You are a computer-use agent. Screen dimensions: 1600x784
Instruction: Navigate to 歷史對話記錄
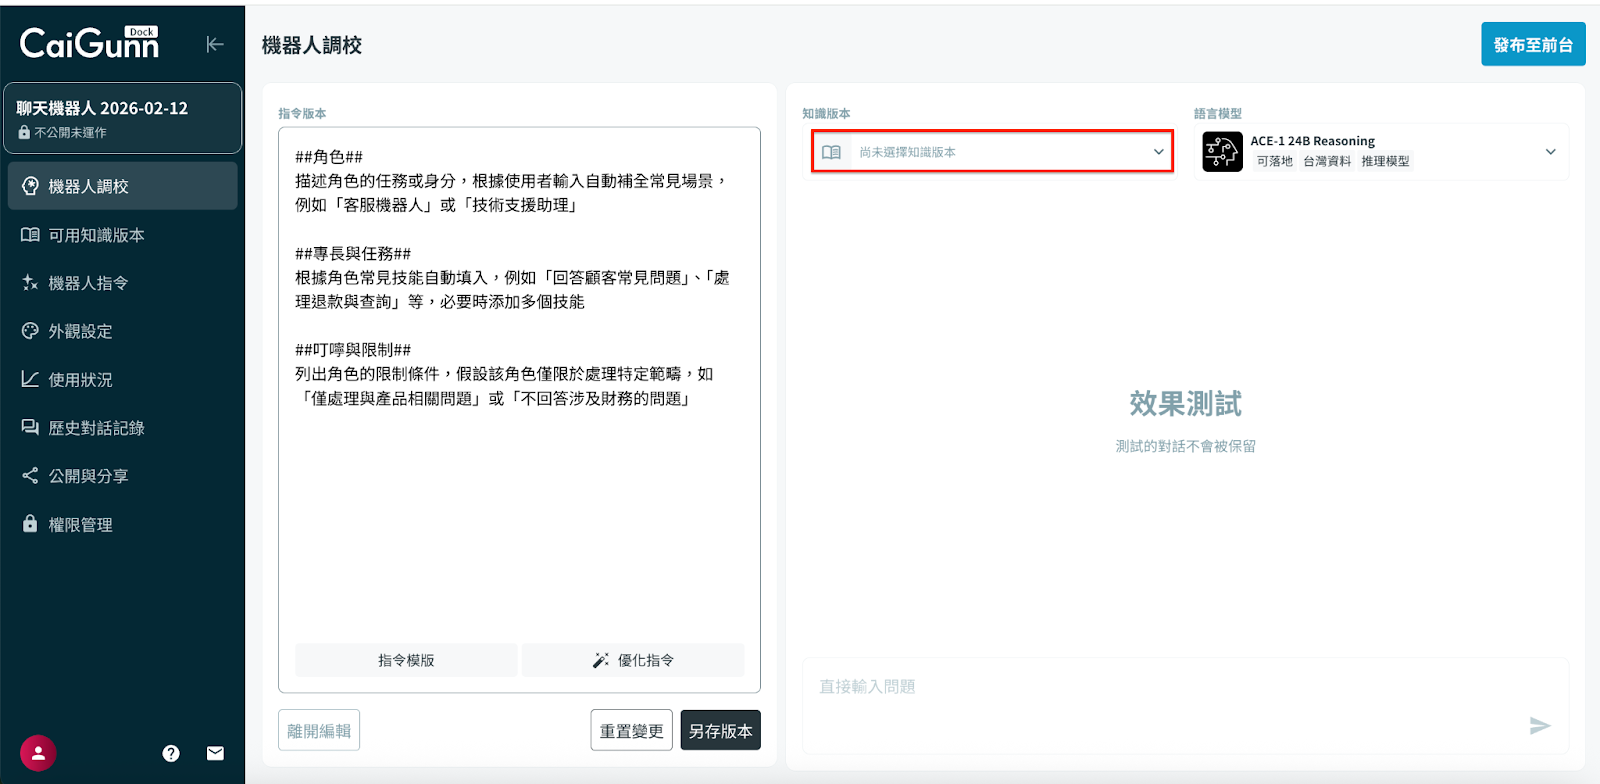click(96, 428)
